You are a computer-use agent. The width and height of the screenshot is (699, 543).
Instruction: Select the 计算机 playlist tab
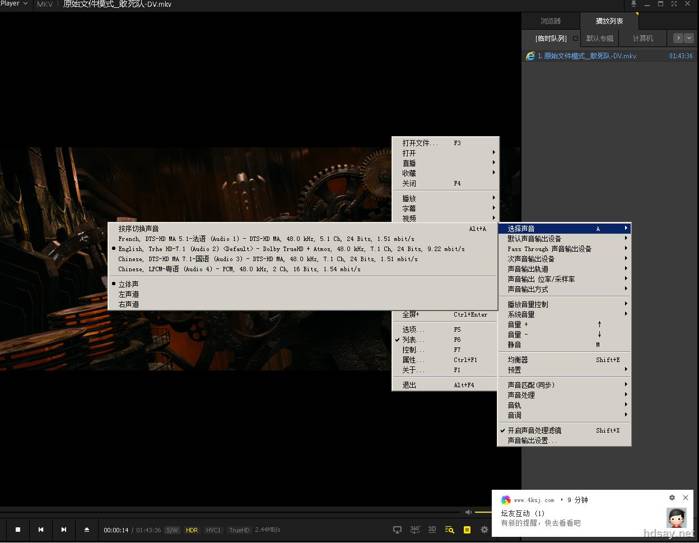[x=643, y=38]
